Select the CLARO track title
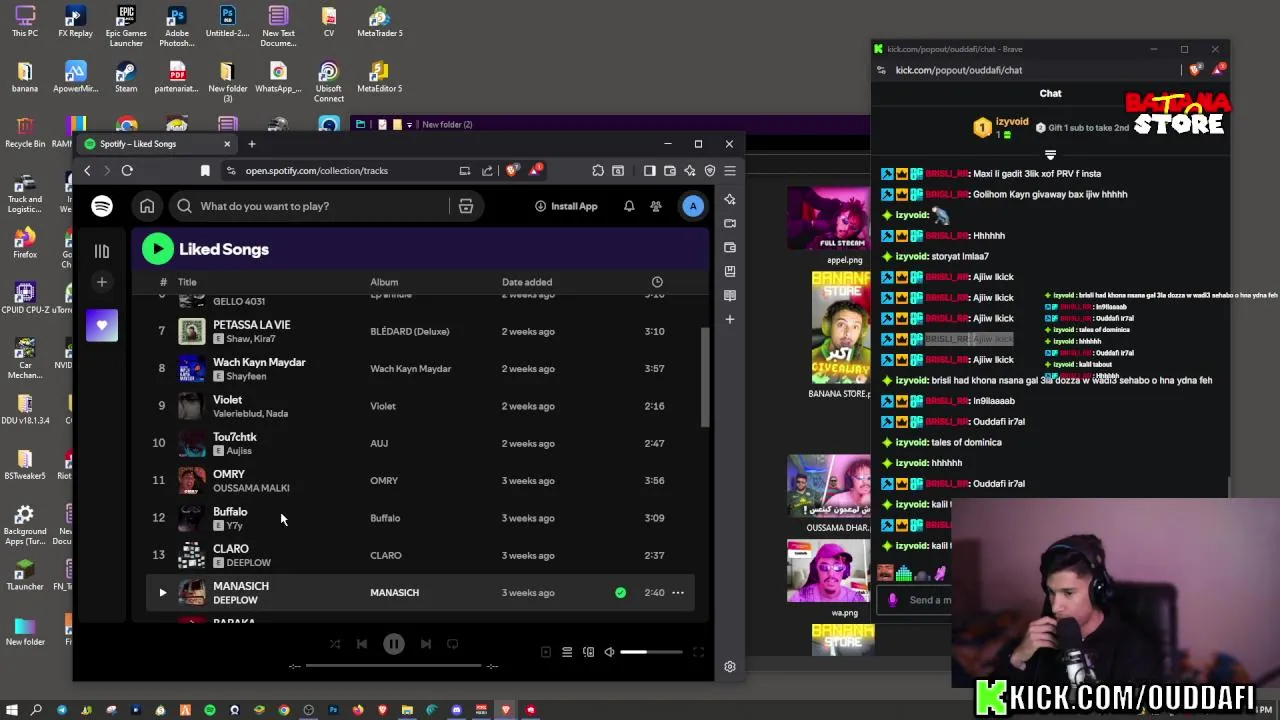Viewport: 1280px width, 720px height. point(231,549)
